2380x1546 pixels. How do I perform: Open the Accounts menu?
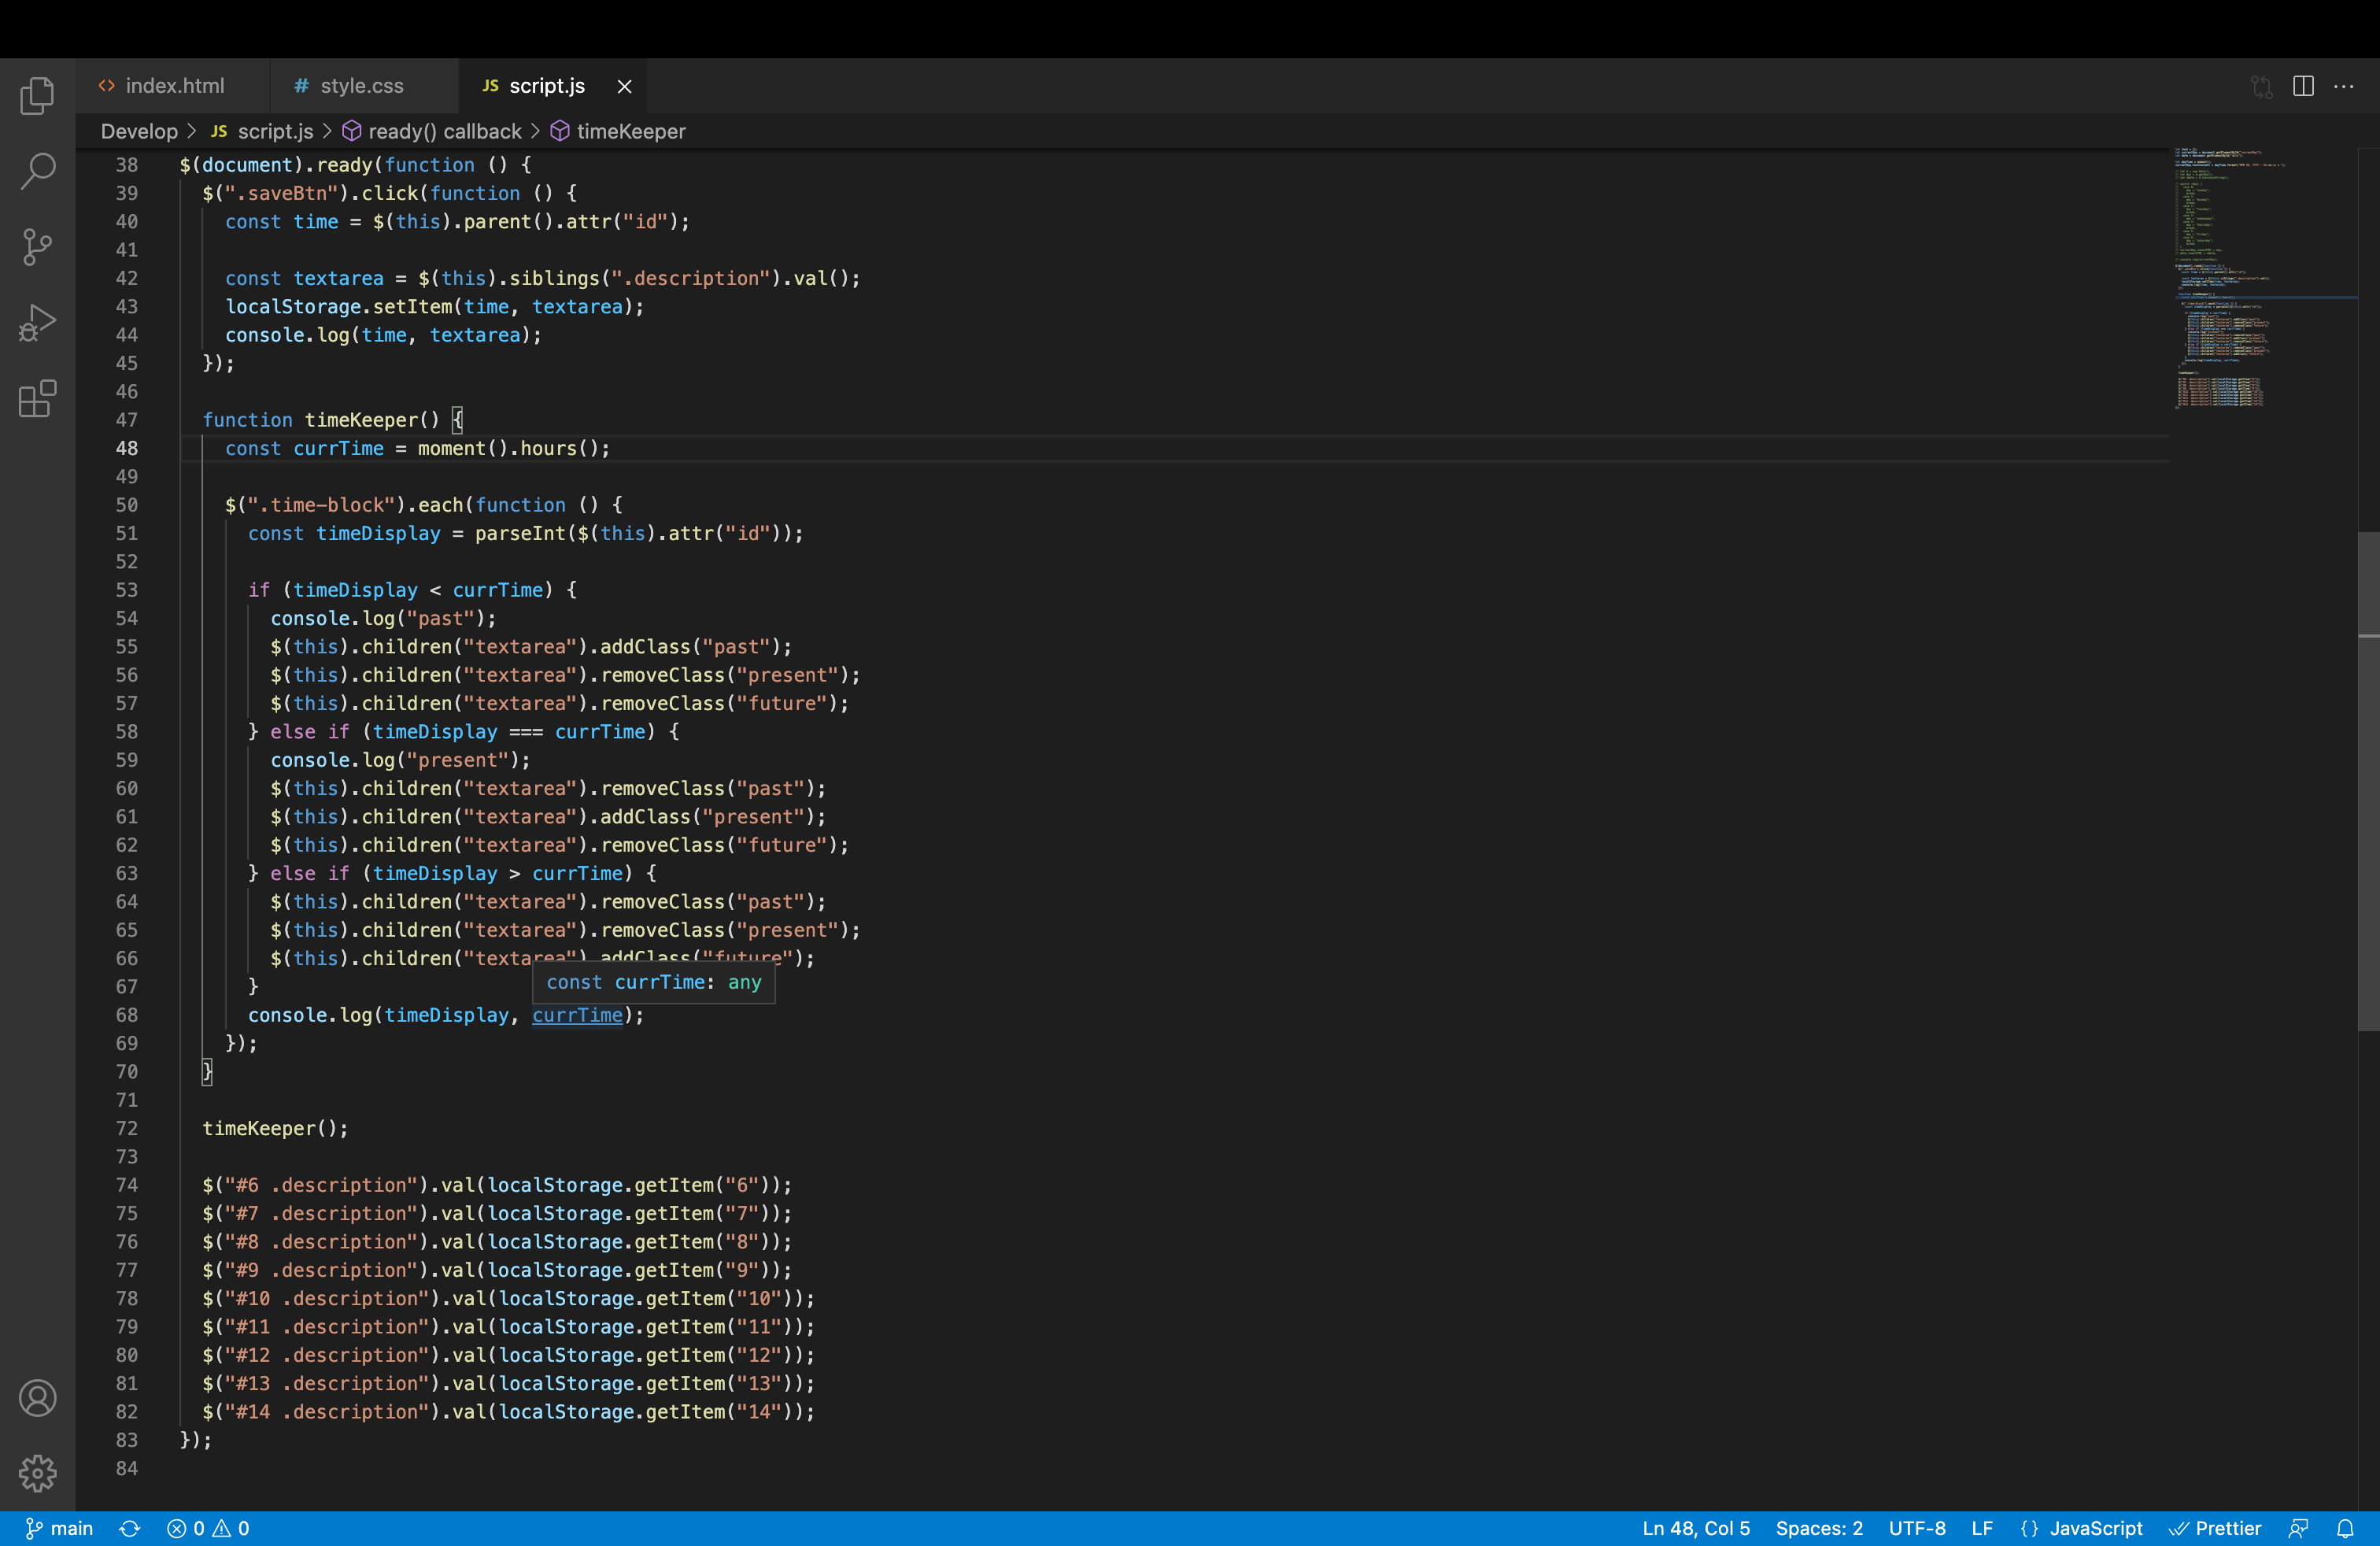(37, 1397)
